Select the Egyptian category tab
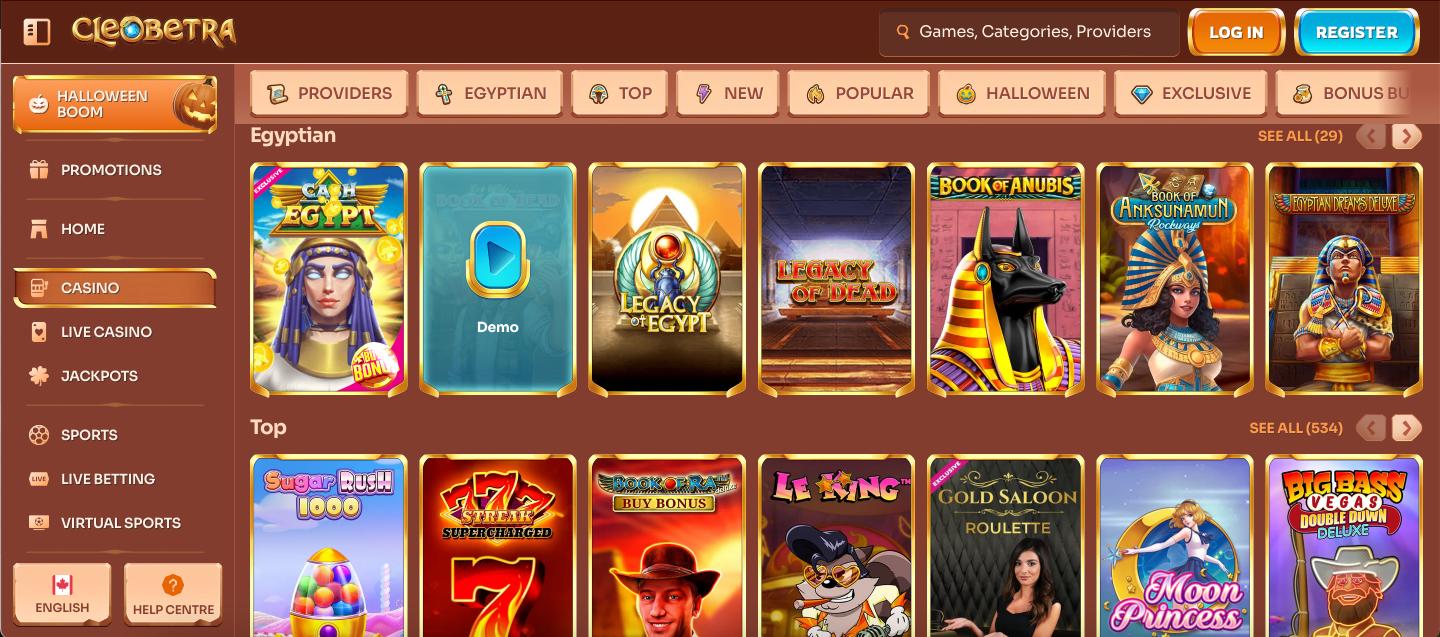 click(x=490, y=94)
